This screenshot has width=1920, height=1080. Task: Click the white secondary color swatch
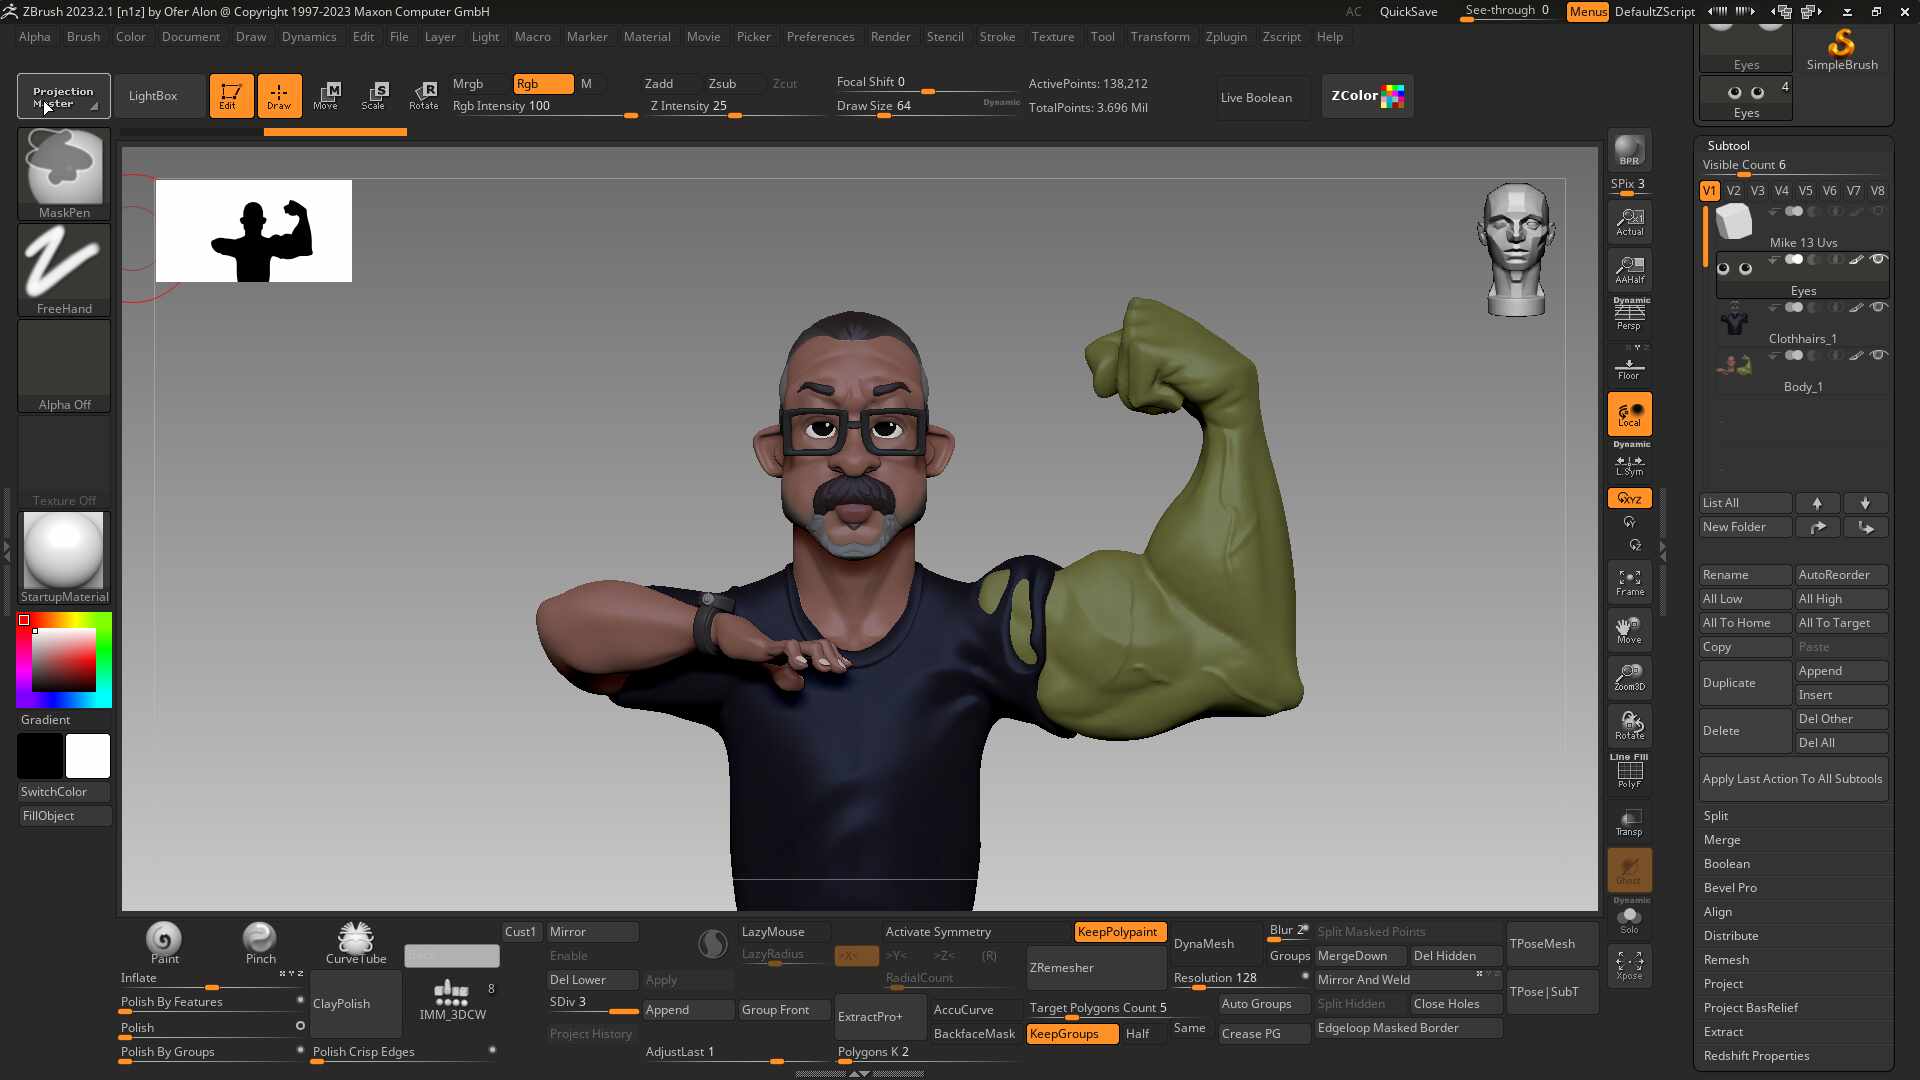pyautogui.click(x=88, y=756)
